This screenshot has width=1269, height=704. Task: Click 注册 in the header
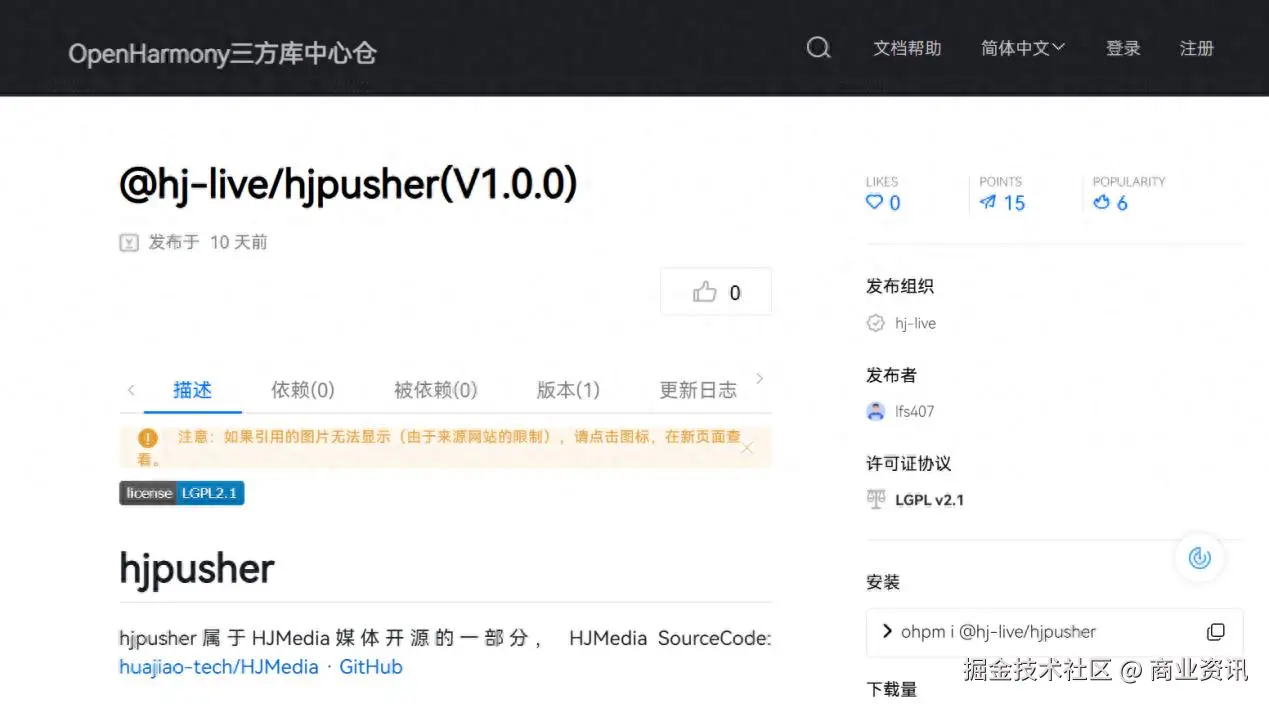tap(1196, 48)
